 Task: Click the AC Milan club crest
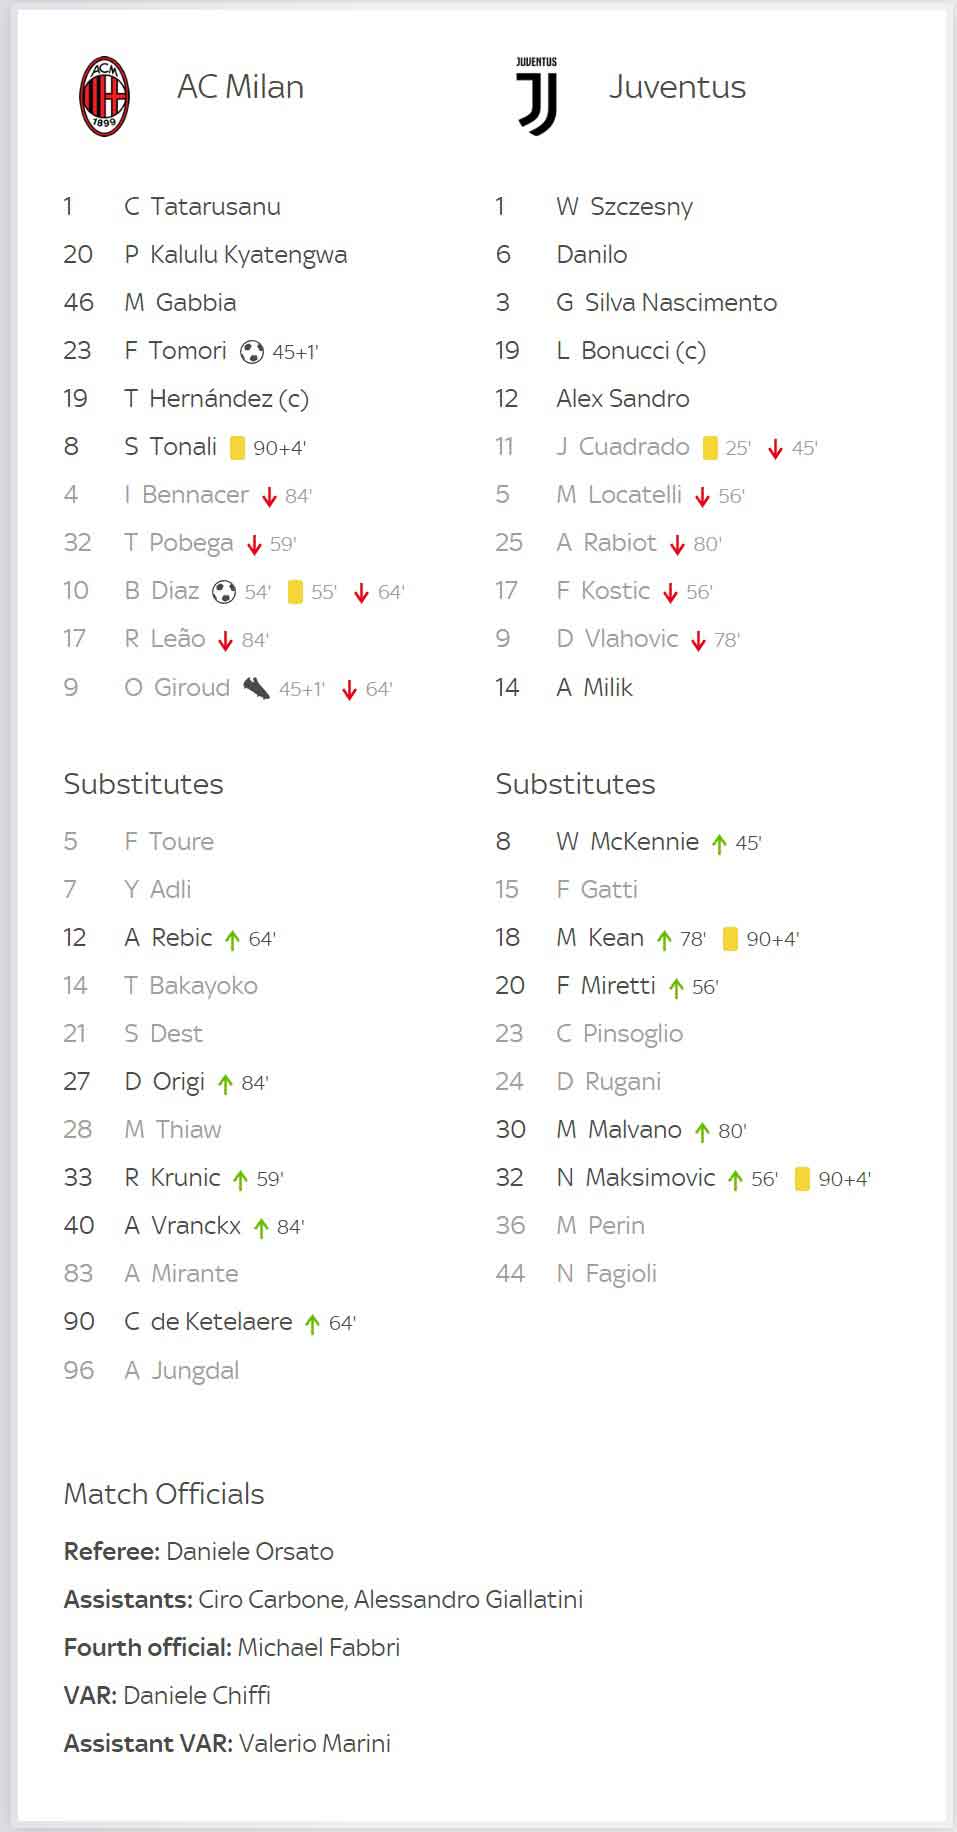pyautogui.click(x=104, y=96)
